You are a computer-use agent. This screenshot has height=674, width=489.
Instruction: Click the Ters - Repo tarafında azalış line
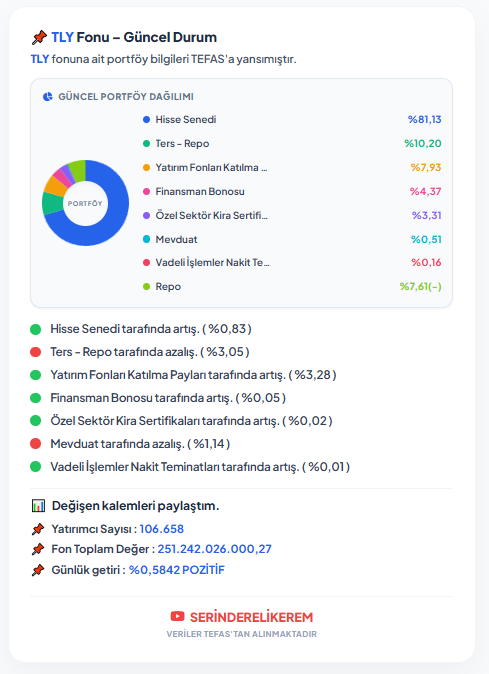150,352
